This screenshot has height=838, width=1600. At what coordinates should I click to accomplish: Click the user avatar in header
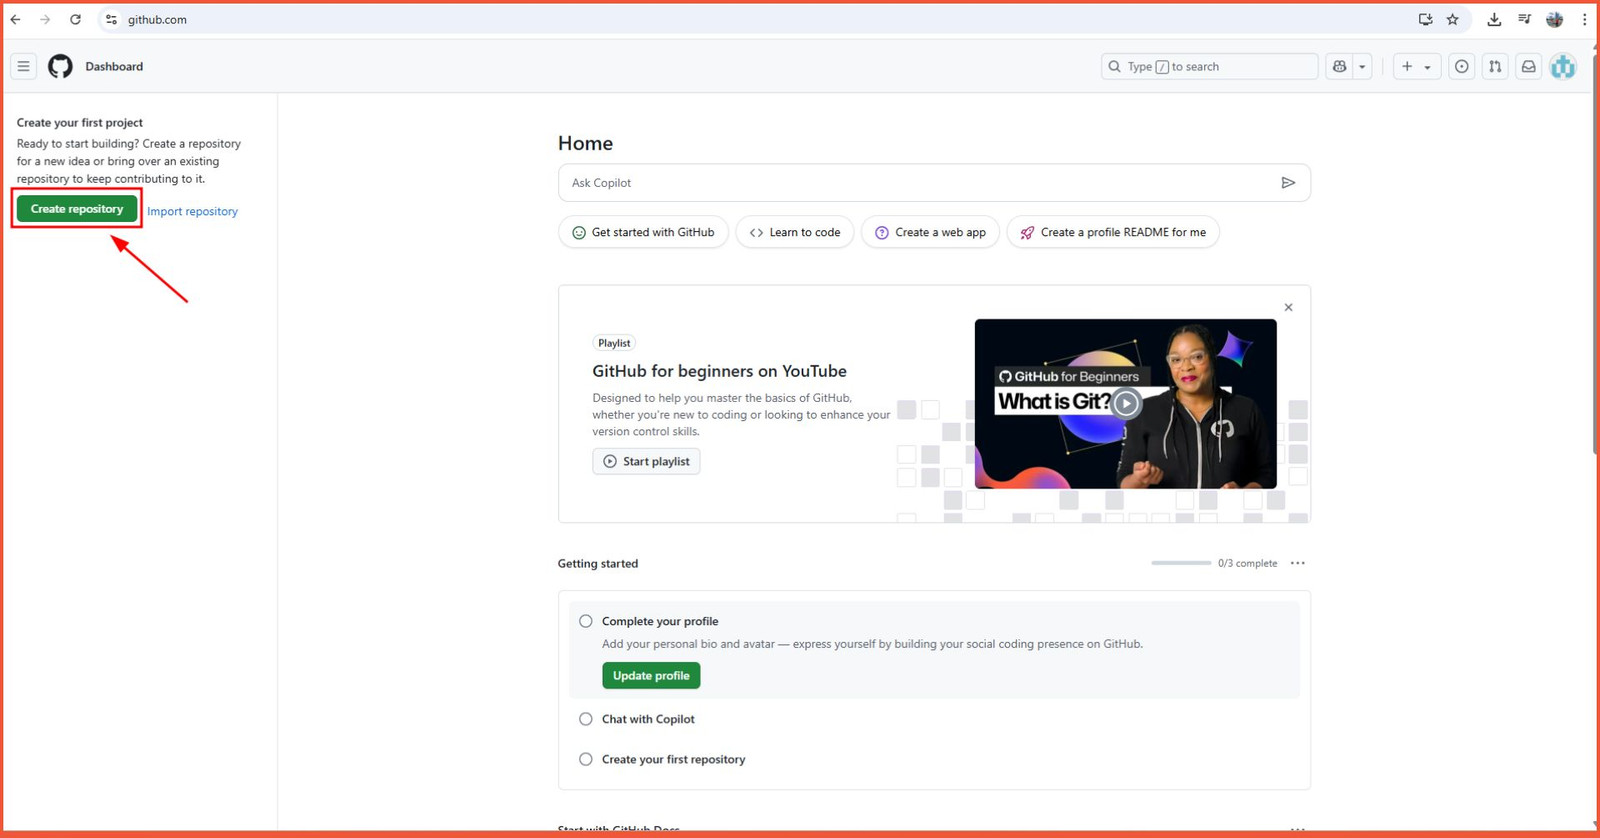click(1563, 66)
